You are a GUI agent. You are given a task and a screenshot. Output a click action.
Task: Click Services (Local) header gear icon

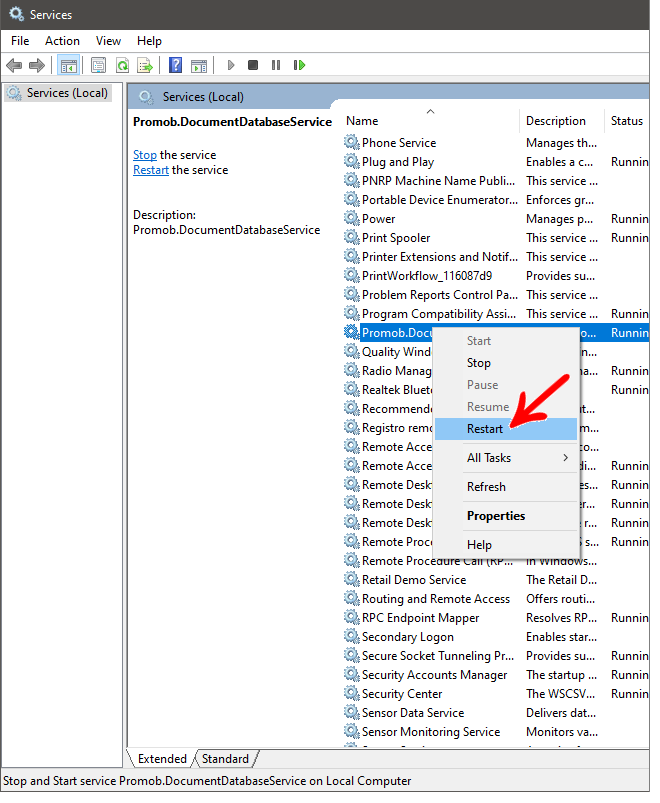(146, 97)
